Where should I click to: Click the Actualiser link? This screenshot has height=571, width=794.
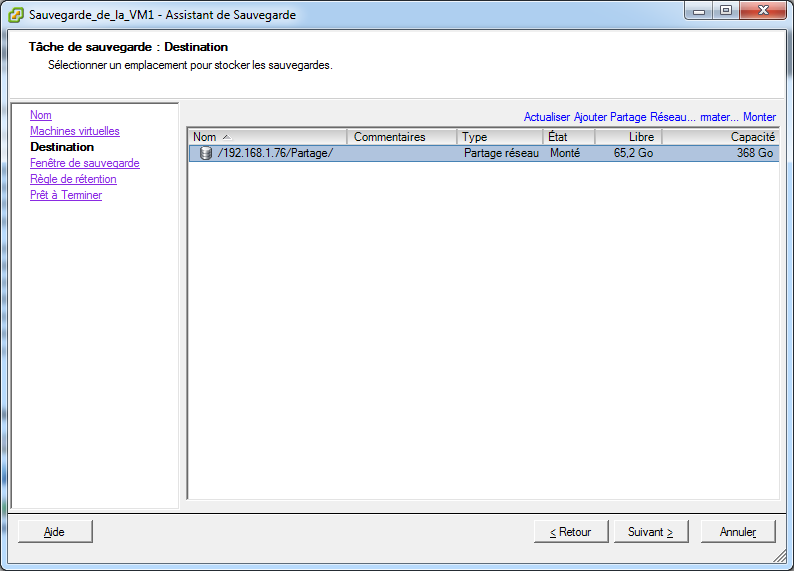[x=546, y=117]
